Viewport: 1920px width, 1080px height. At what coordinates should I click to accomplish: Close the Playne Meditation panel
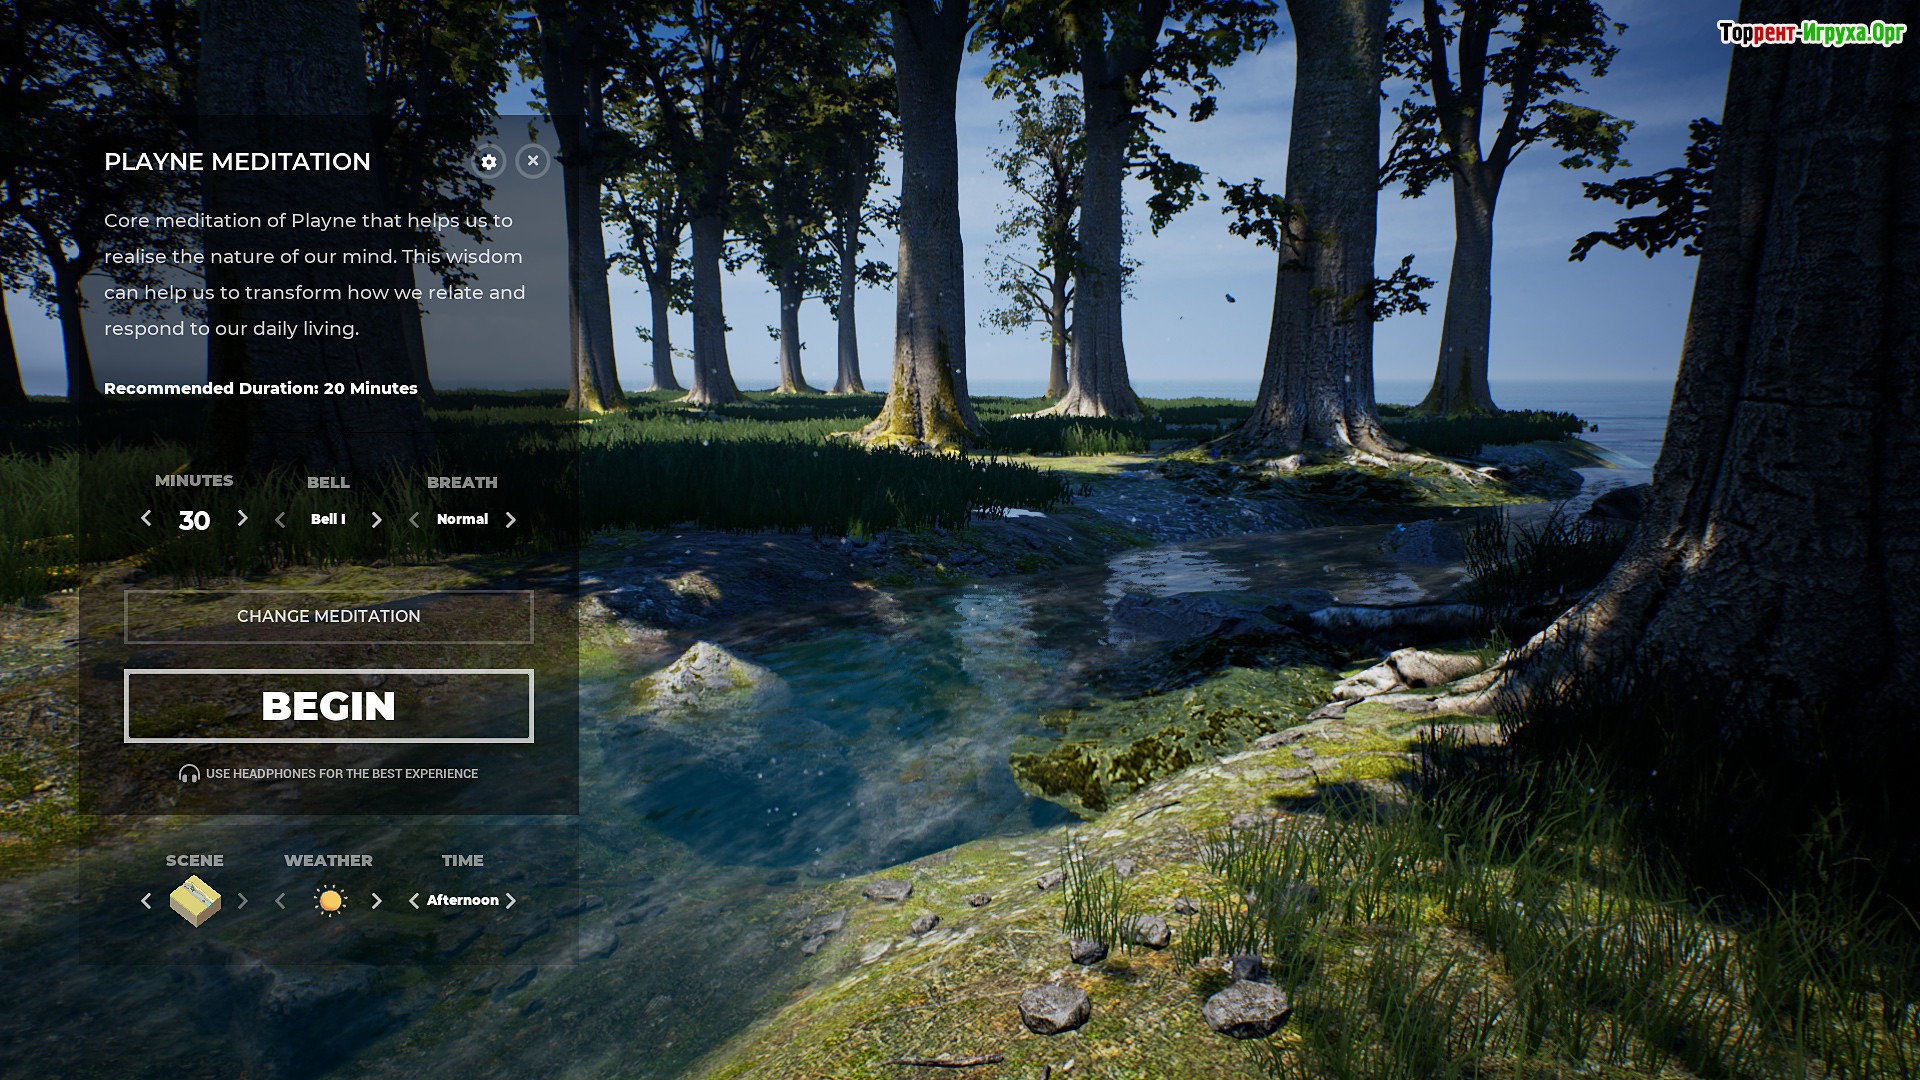pos(533,161)
